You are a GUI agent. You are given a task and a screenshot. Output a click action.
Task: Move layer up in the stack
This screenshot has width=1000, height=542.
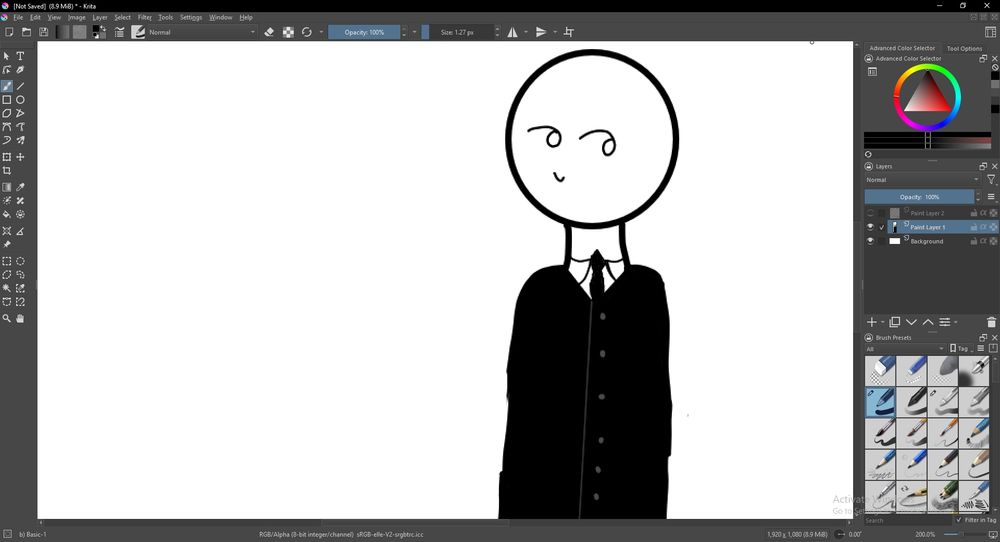click(x=928, y=322)
